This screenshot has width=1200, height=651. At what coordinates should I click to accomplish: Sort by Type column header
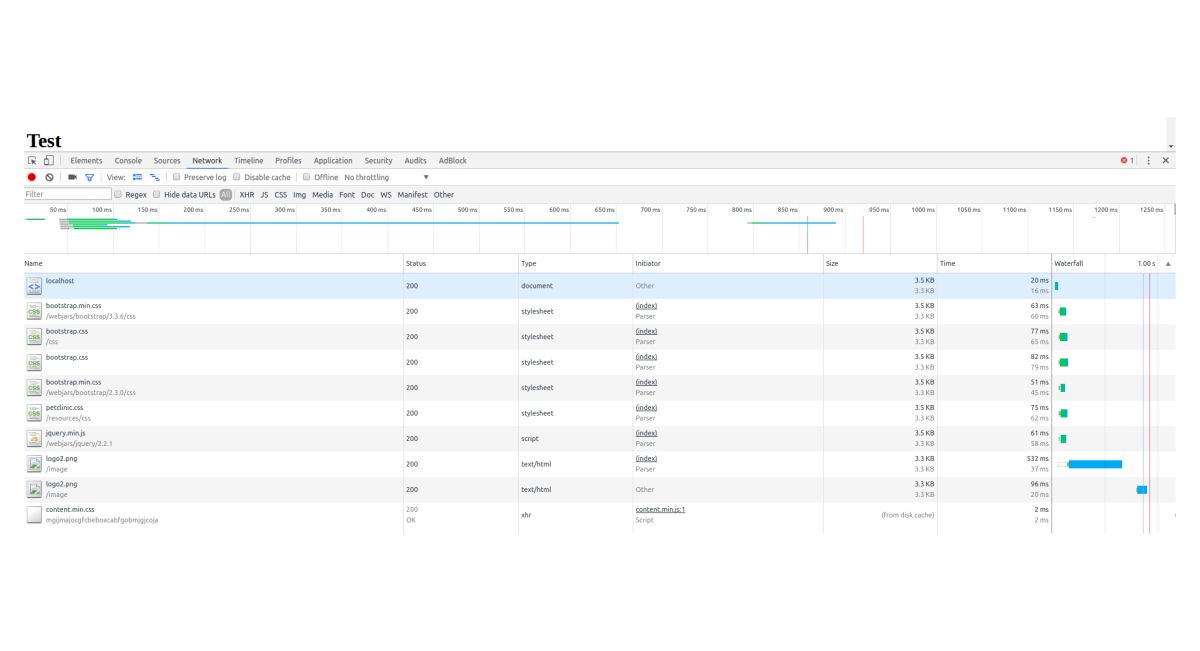pyautogui.click(x=575, y=263)
